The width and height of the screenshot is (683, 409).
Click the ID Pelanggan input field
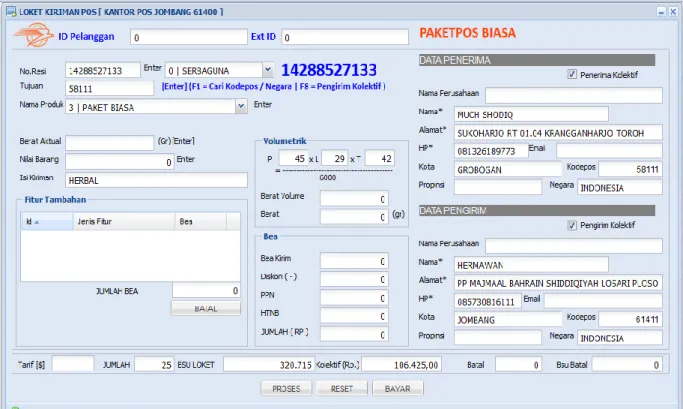click(189, 37)
